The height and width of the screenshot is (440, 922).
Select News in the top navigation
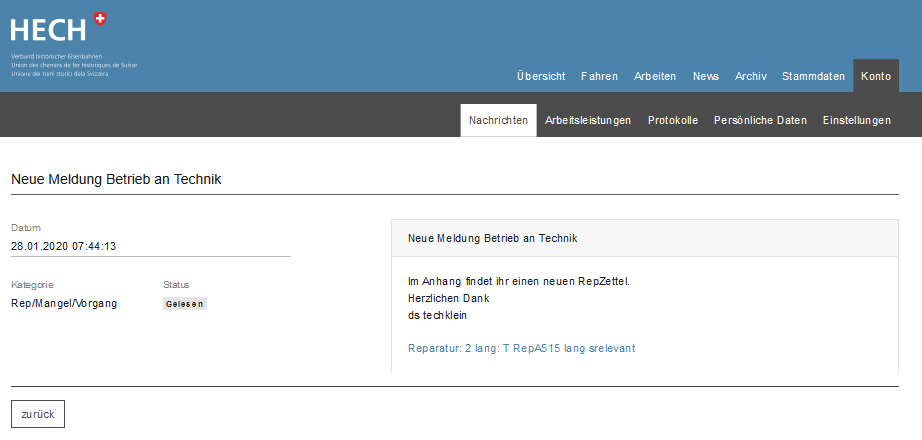point(705,76)
